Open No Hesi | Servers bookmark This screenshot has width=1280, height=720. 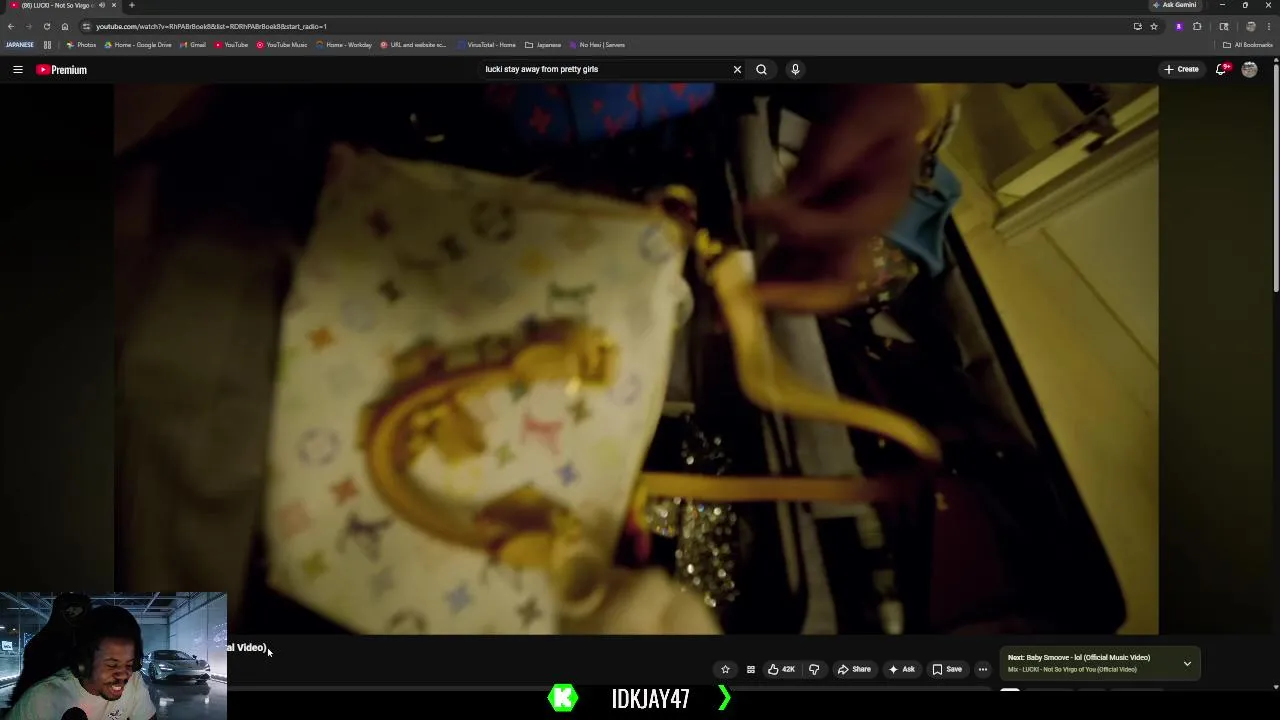tap(597, 45)
